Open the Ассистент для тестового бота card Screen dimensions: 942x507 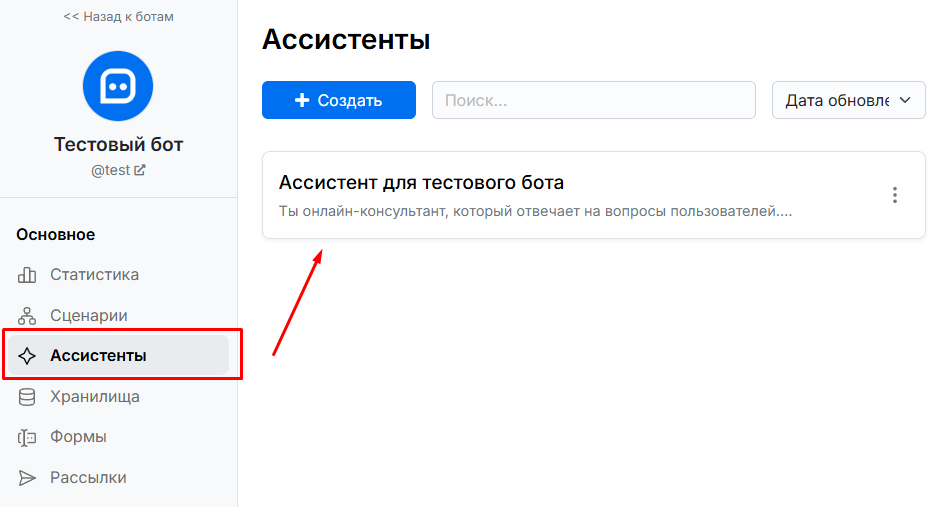coord(594,195)
